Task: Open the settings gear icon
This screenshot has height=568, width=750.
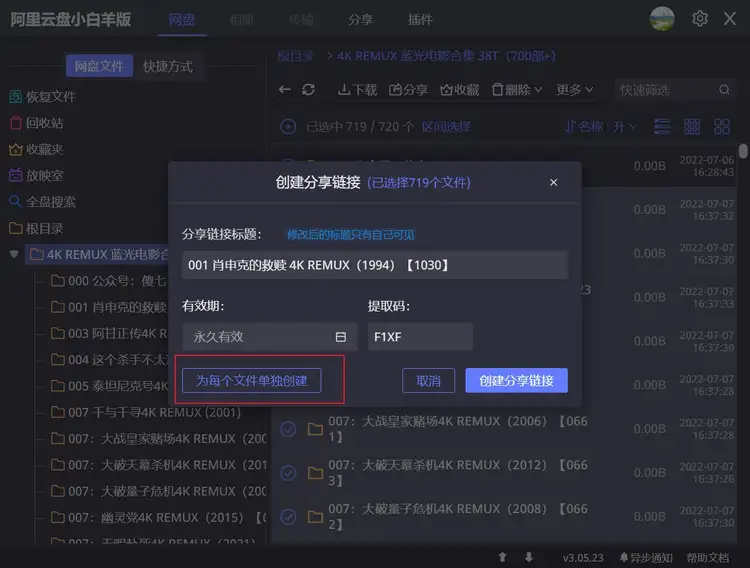Action: point(700,19)
